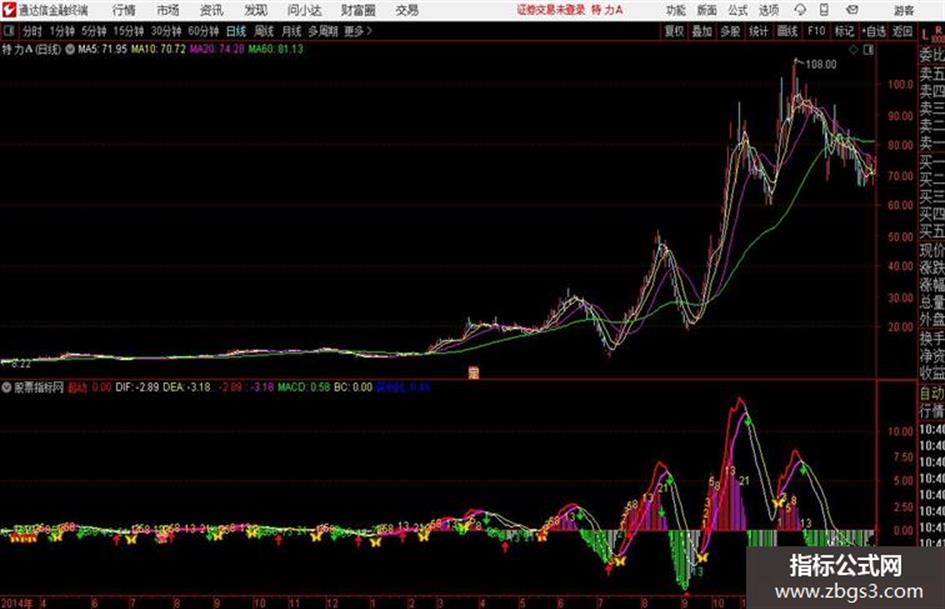This screenshot has height=609, width=945.
Task: Click the MA60: 81.13 indicator value
Action: point(275,49)
